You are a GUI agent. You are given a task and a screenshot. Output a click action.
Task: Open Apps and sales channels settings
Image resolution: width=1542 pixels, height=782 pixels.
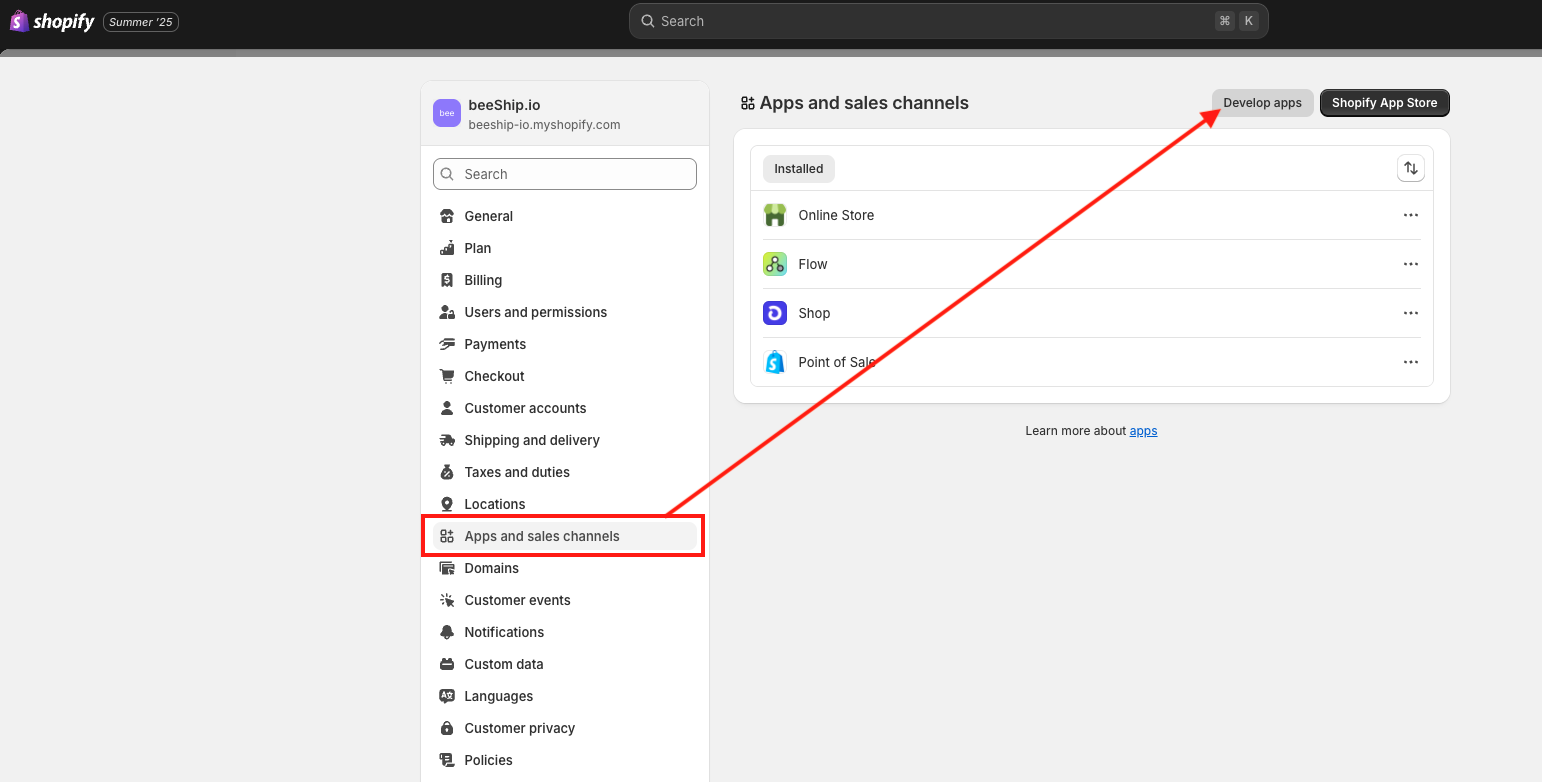[x=541, y=536]
